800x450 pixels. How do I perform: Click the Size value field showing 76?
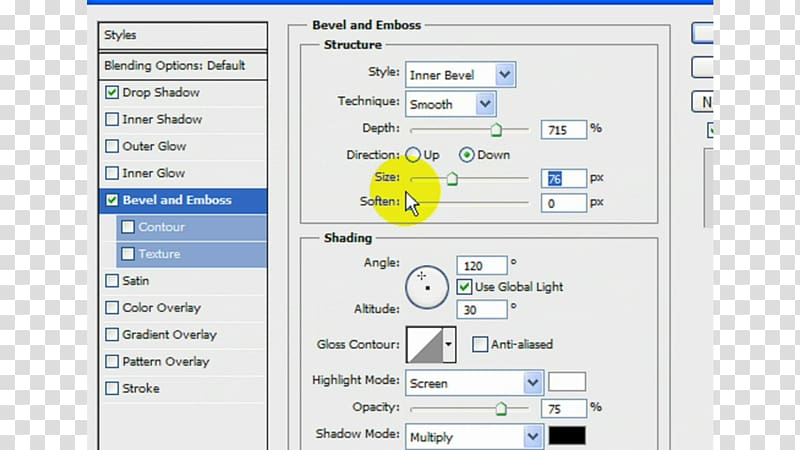click(x=563, y=179)
